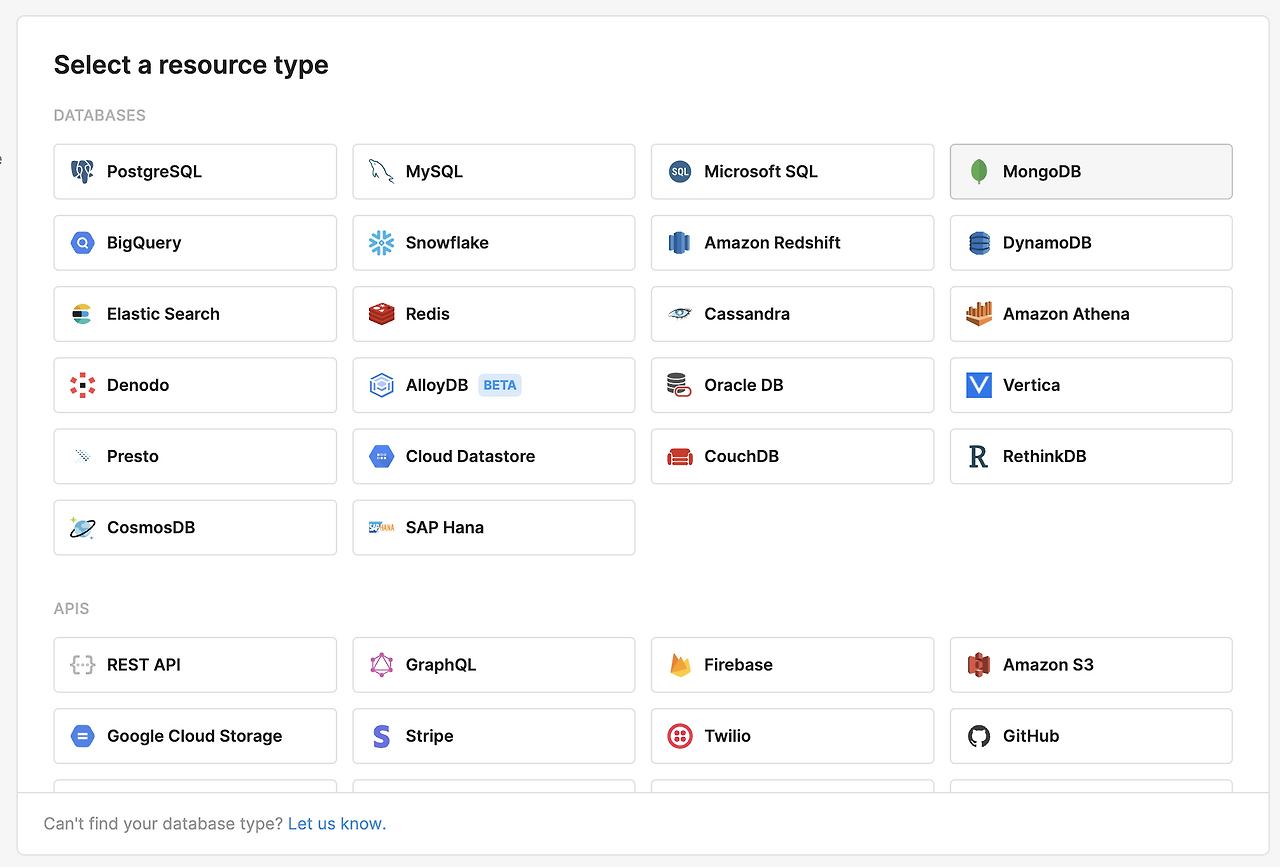The height and width of the screenshot is (867, 1280).
Task: Click the GitHub octocat icon
Action: point(979,736)
